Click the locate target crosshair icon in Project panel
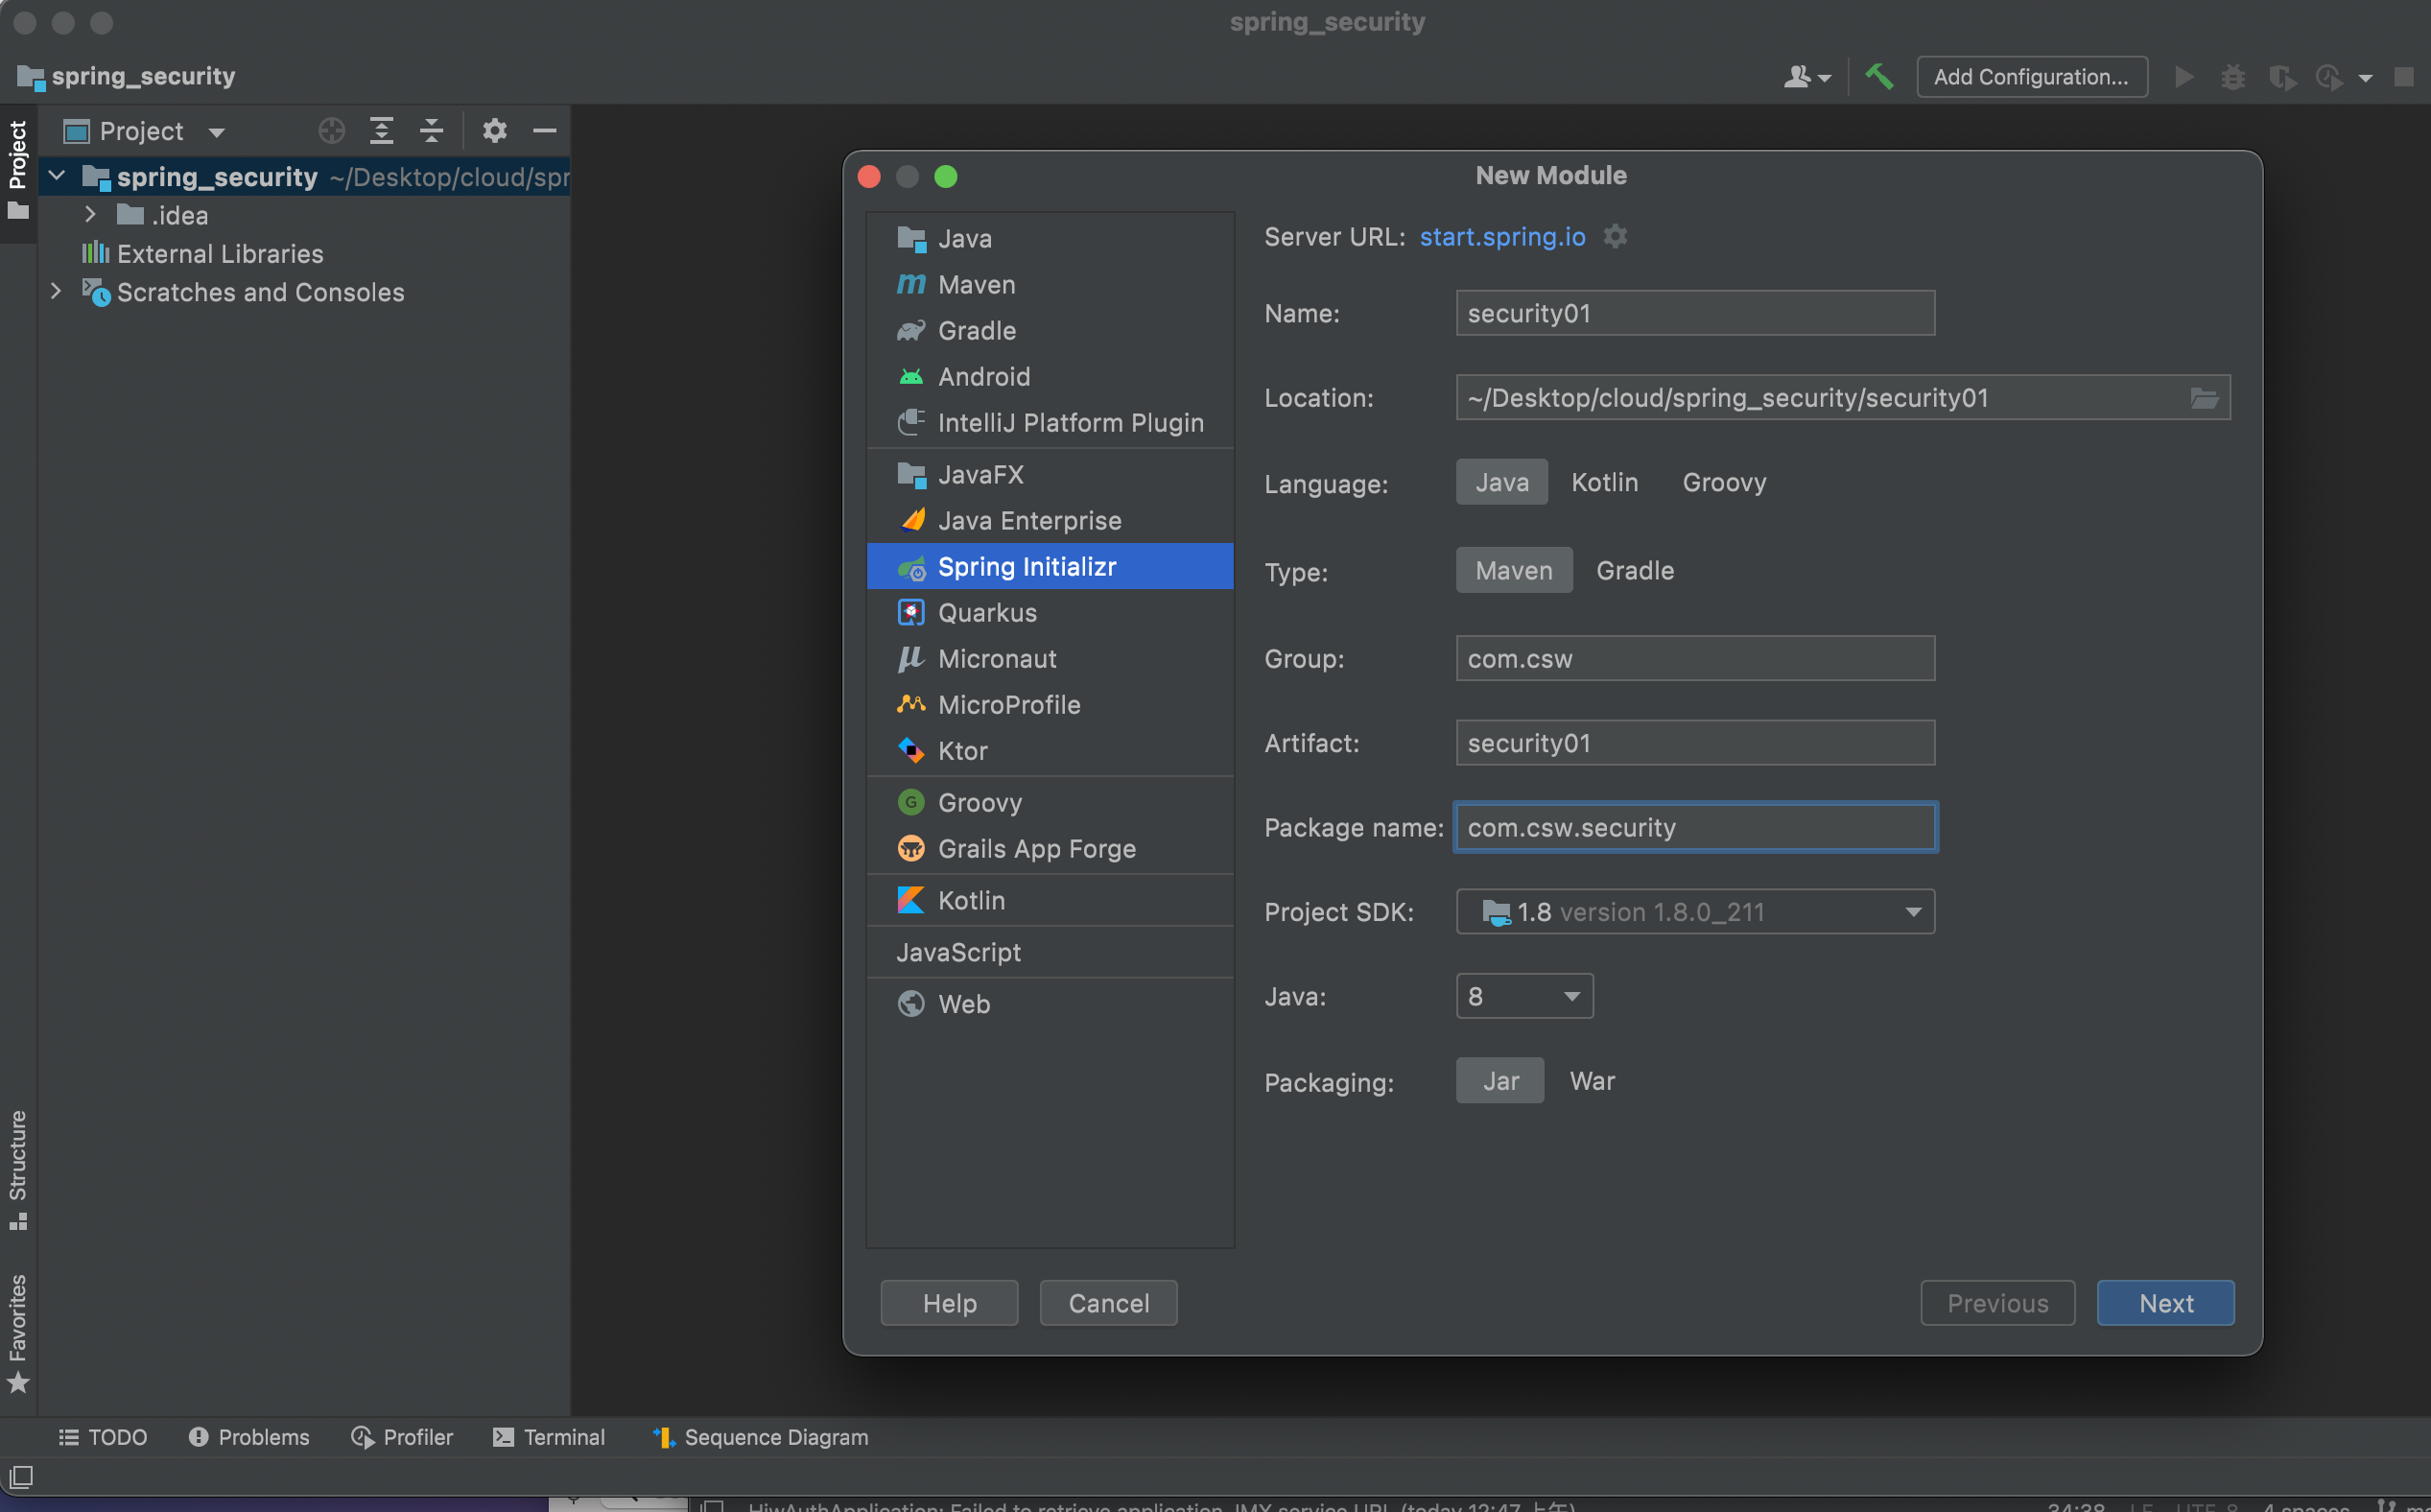Viewport: 2431px width, 1512px height. pyautogui.click(x=331, y=131)
